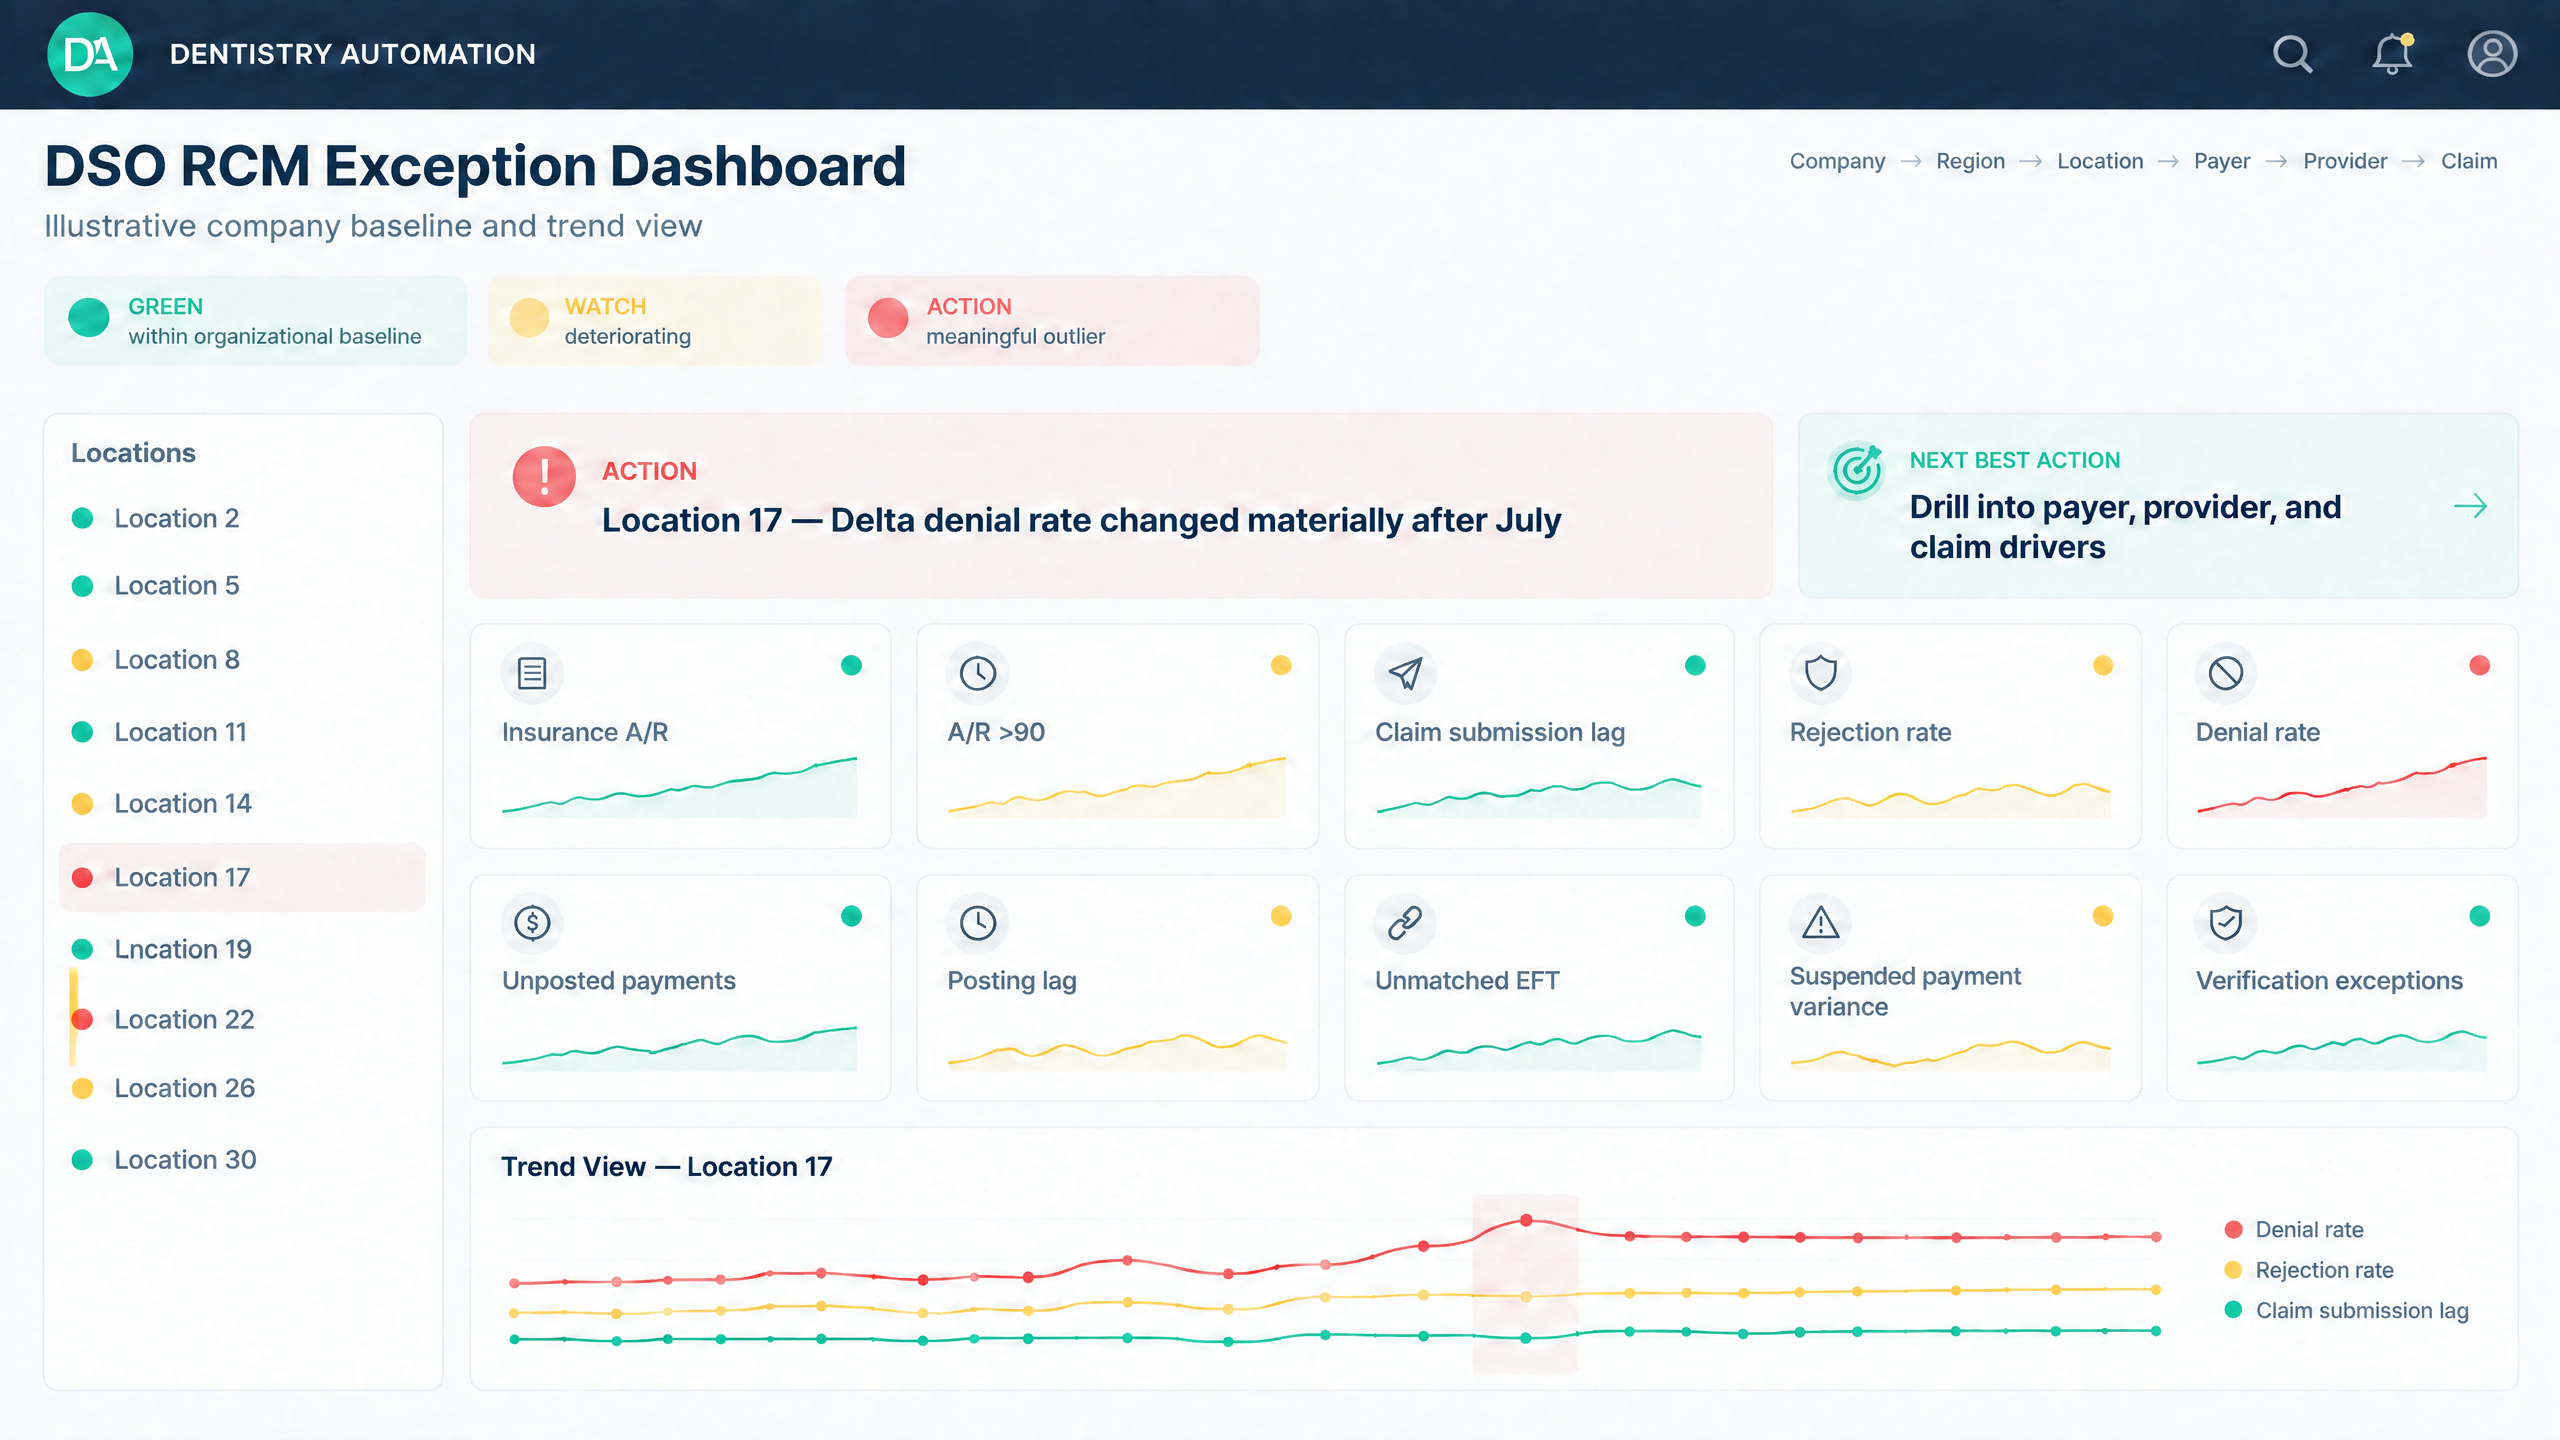Click the Unposted payments card label
This screenshot has width=2560, height=1440.
(x=619, y=981)
